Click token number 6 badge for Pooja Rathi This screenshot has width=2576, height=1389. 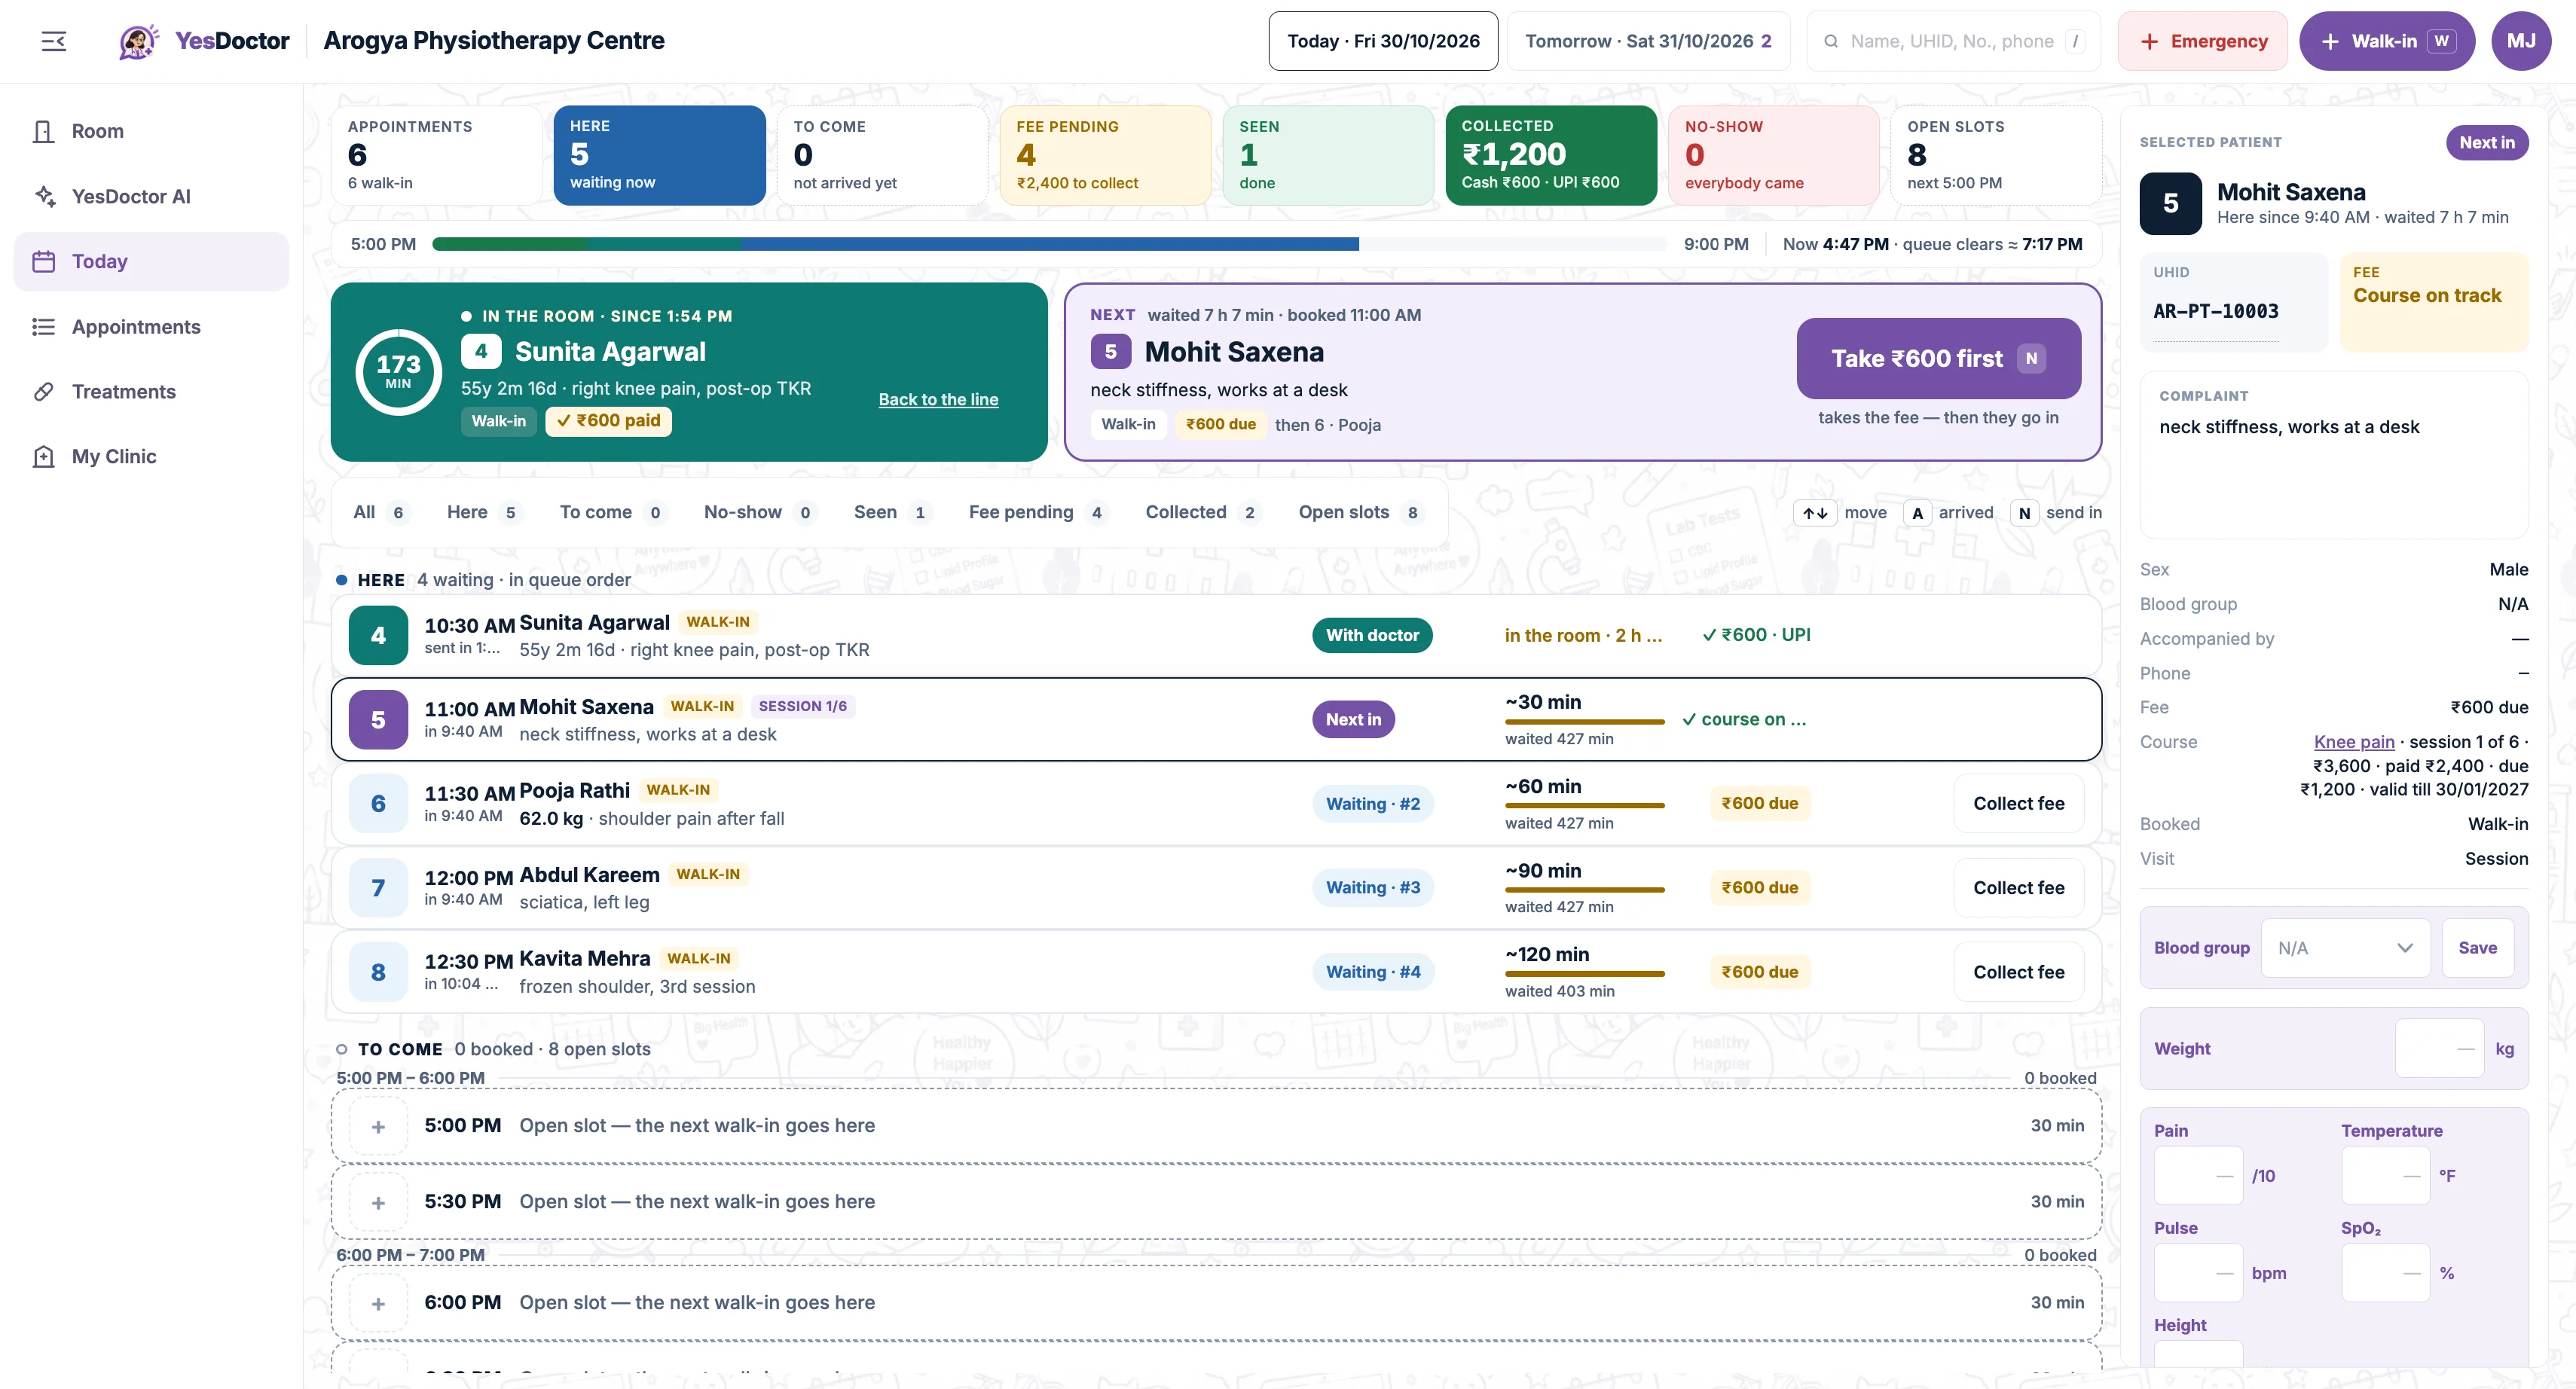378,803
